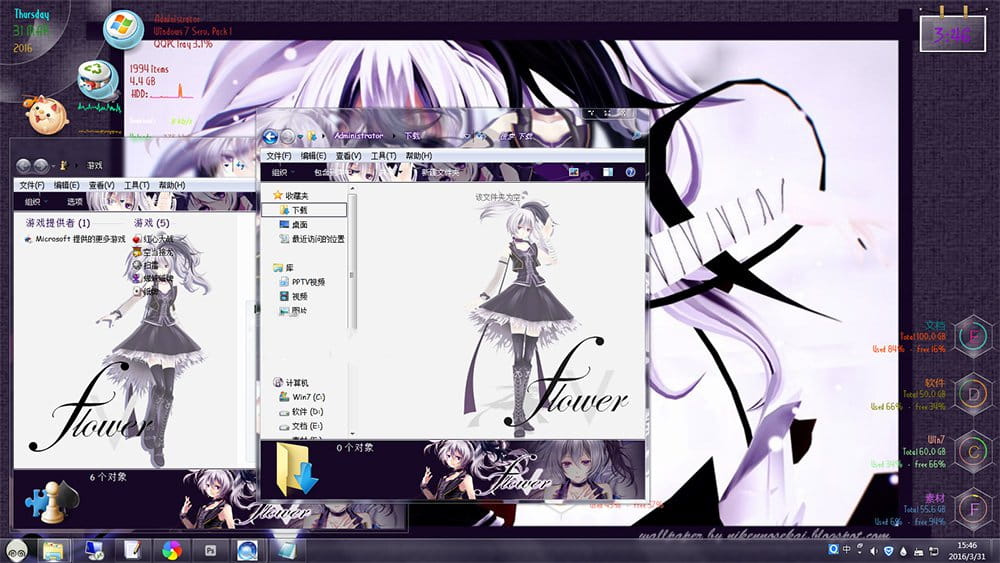Screen dimensions: 1000x563
Task: Open colorful pinwheel app on taskbar
Action: point(172,550)
